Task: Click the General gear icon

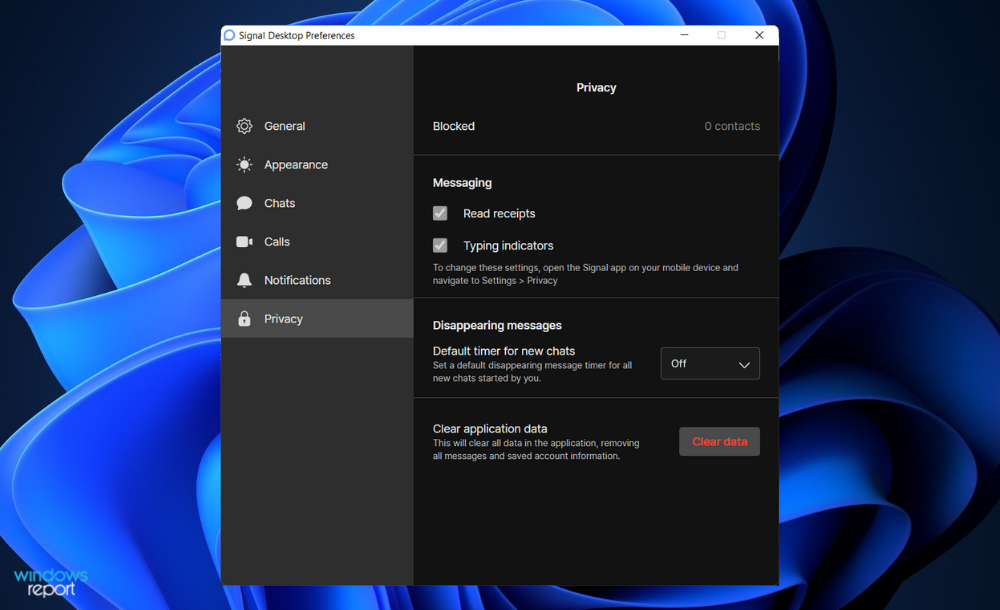Action: tap(244, 126)
